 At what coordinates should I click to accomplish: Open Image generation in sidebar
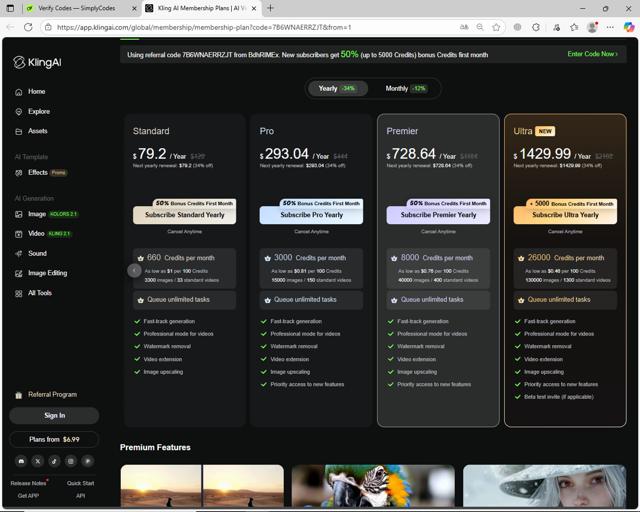coord(46,214)
